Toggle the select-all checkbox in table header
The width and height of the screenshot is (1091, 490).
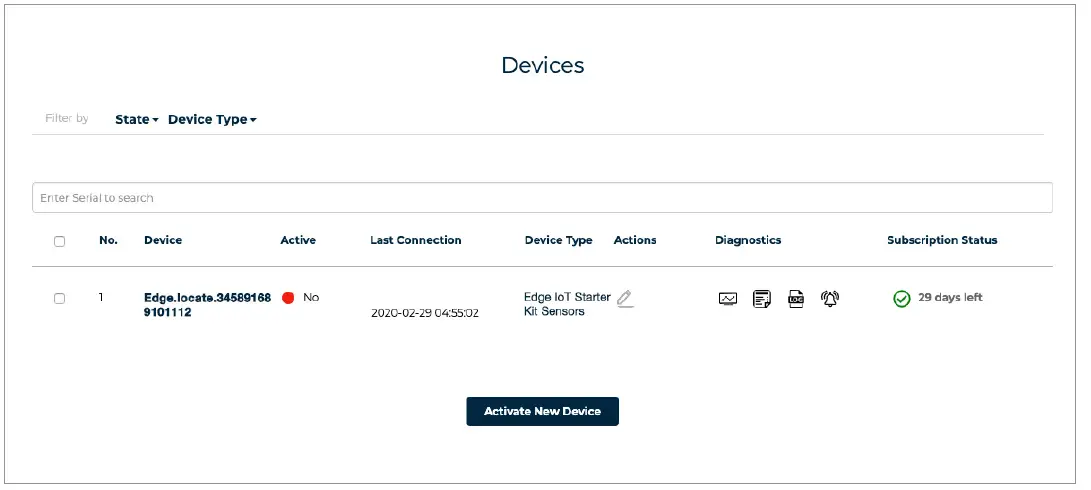[x=59, y=241]
